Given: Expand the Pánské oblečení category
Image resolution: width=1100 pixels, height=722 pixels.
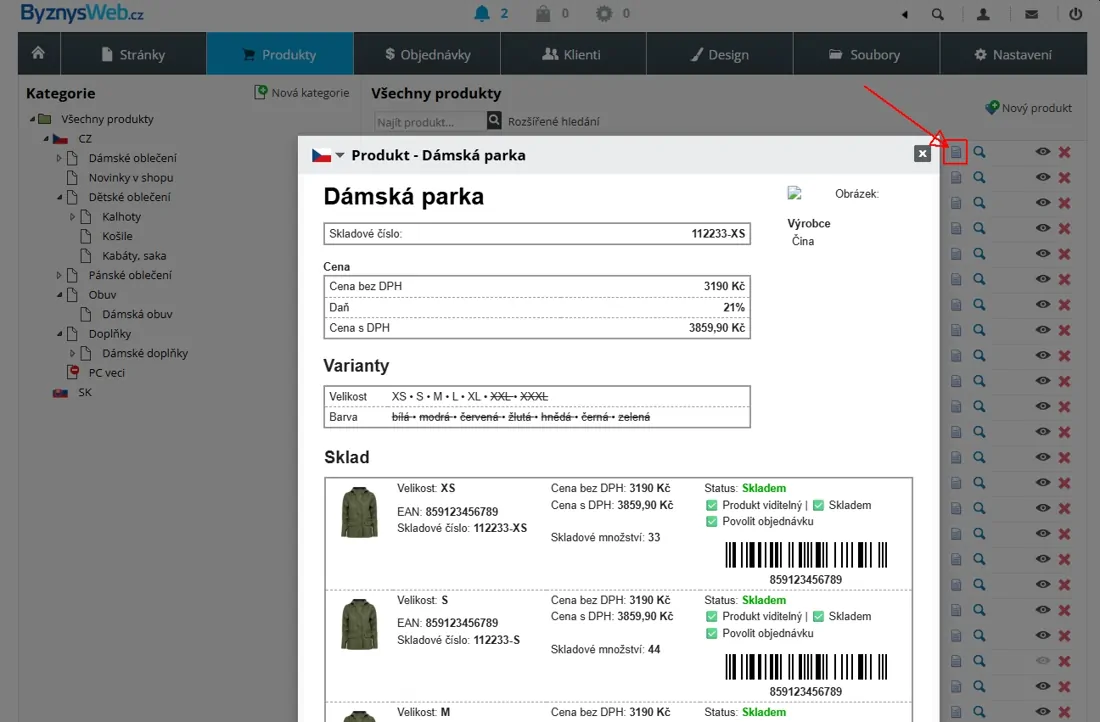Looking at the screenshot, I should click(x=59, y=275).
